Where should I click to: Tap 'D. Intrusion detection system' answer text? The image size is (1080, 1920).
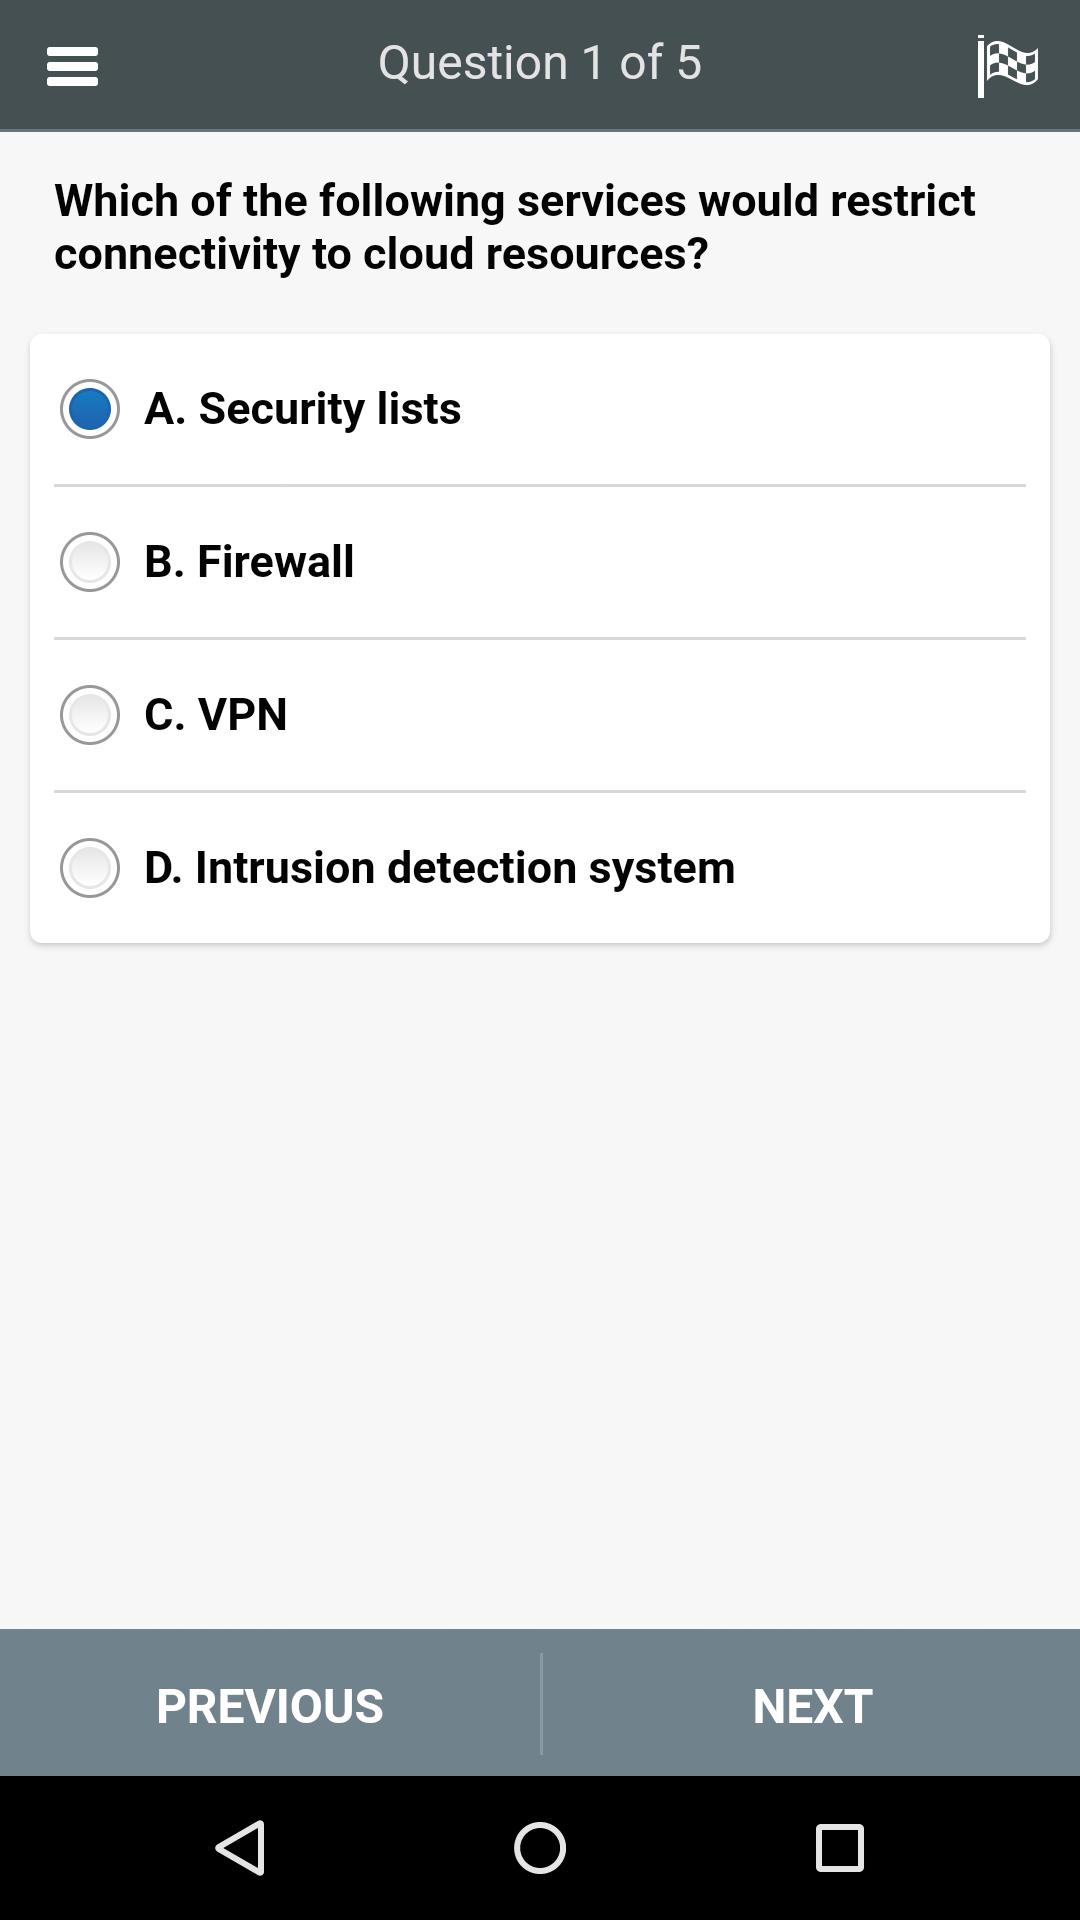[440, 867]
